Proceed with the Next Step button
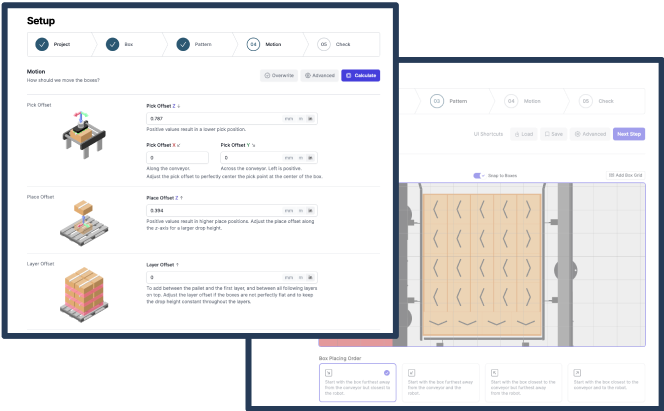This screenshot has height=411, width=664. click(629, 134)
